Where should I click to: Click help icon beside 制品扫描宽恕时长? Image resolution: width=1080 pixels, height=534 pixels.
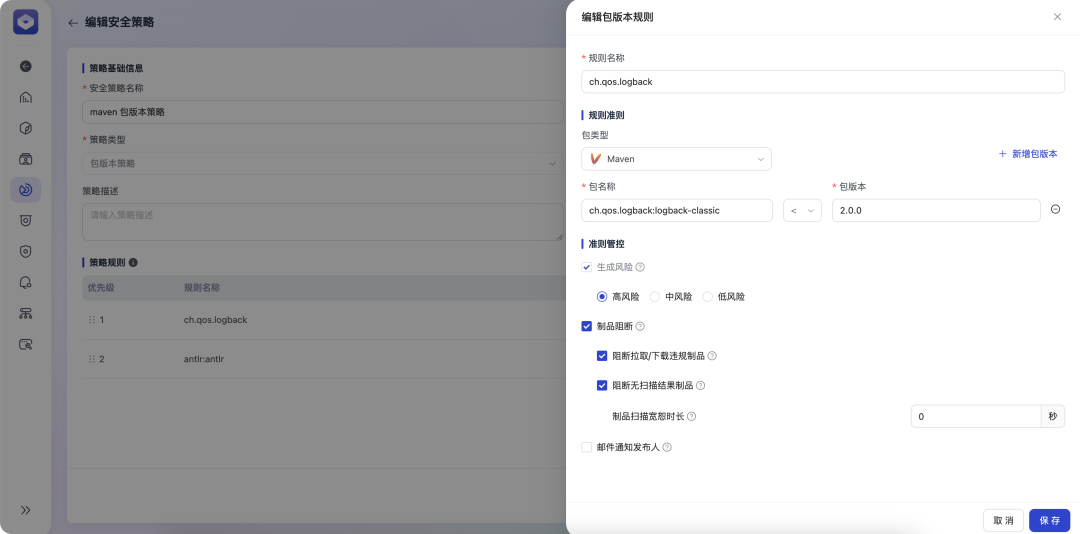691,416
